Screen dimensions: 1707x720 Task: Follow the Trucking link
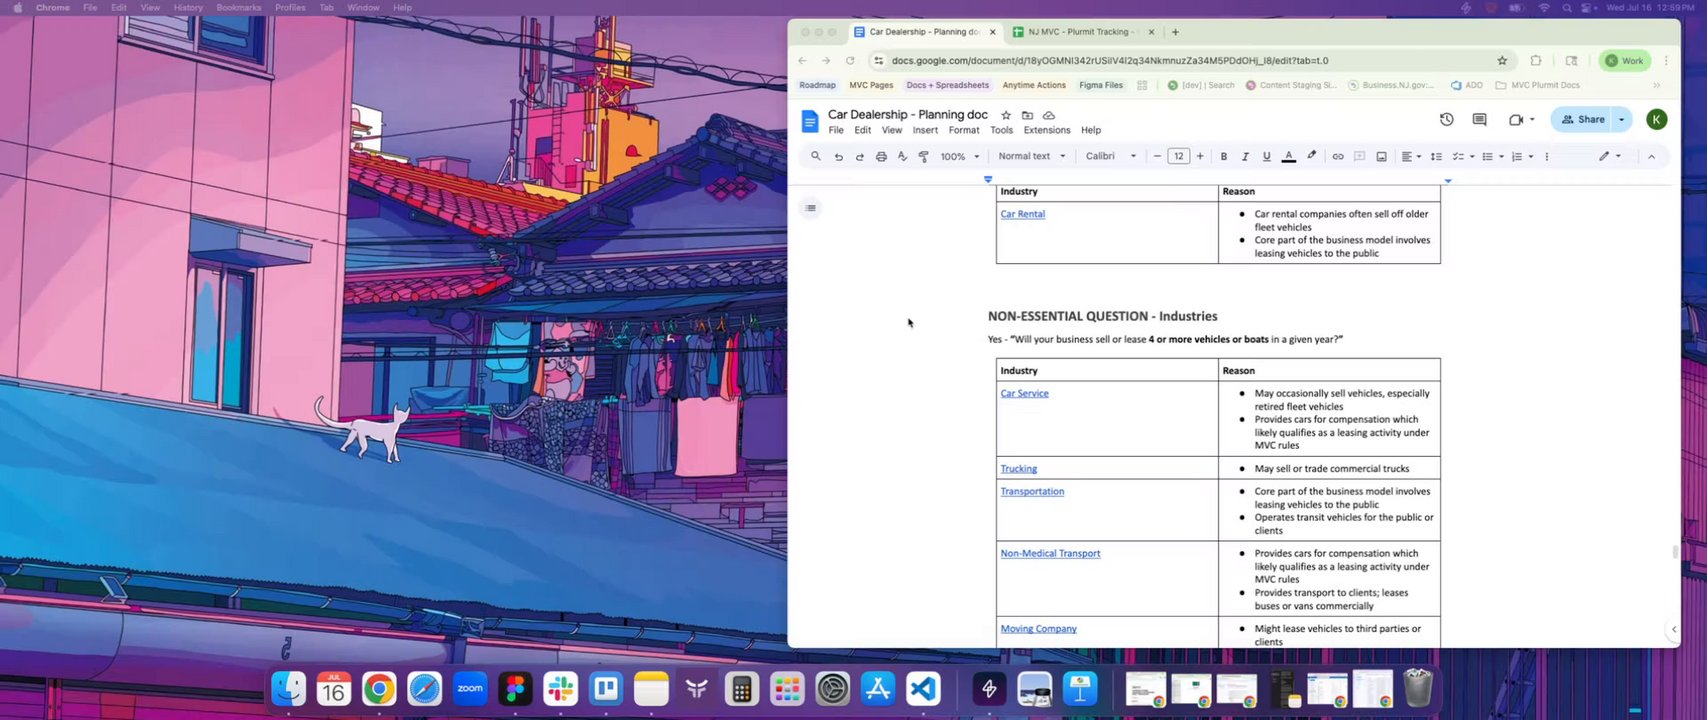pyautogui.click(x=1019, y=469)
